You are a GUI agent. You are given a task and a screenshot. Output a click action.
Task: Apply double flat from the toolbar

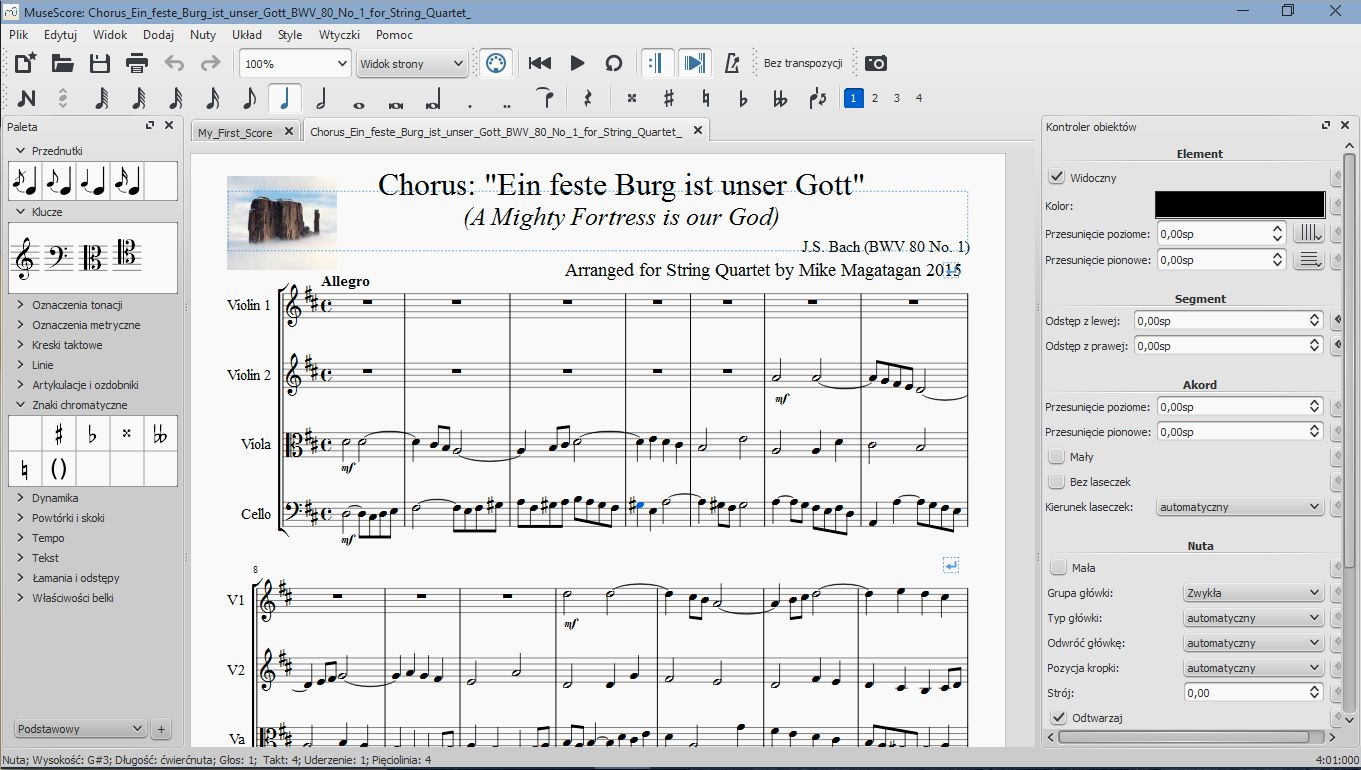(x=780, y=98)
